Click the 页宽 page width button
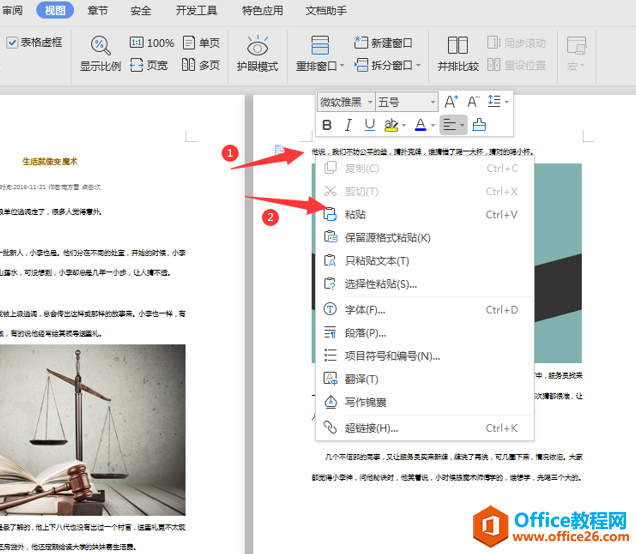Screen dimensions: 636x554 click(149, 64)
